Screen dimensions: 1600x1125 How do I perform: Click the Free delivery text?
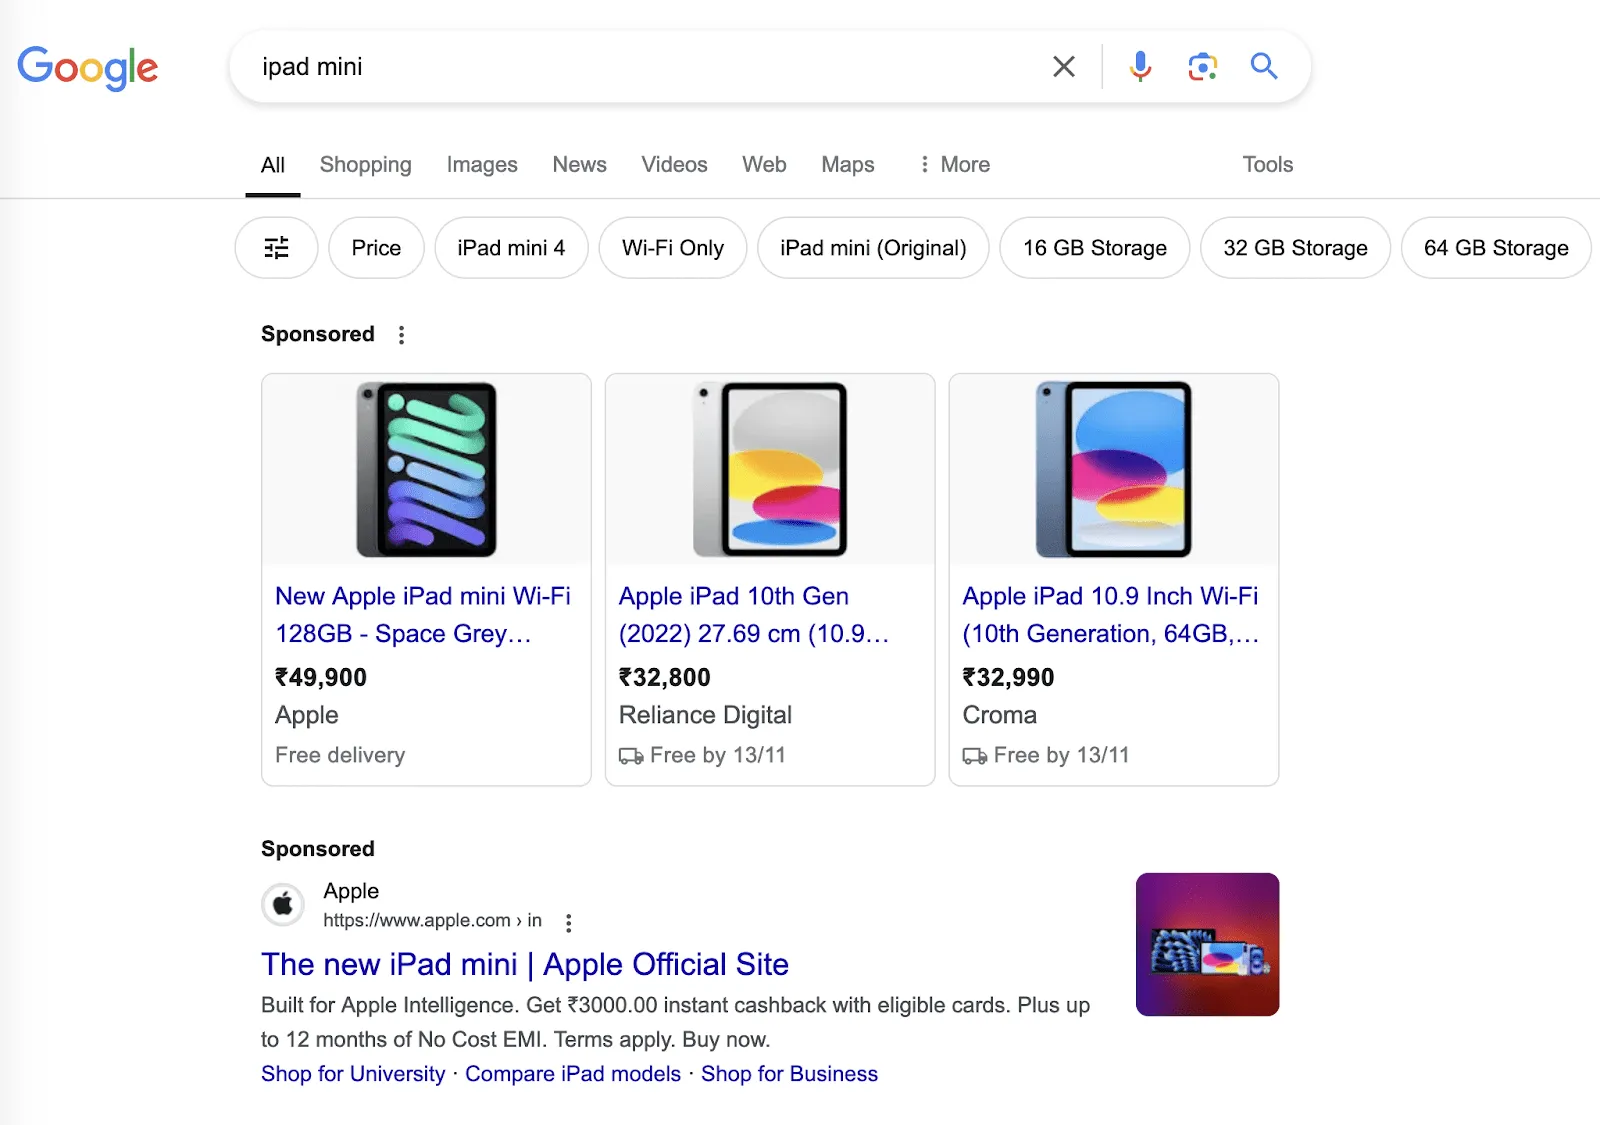pyautogui.click(x=340, y=756)
